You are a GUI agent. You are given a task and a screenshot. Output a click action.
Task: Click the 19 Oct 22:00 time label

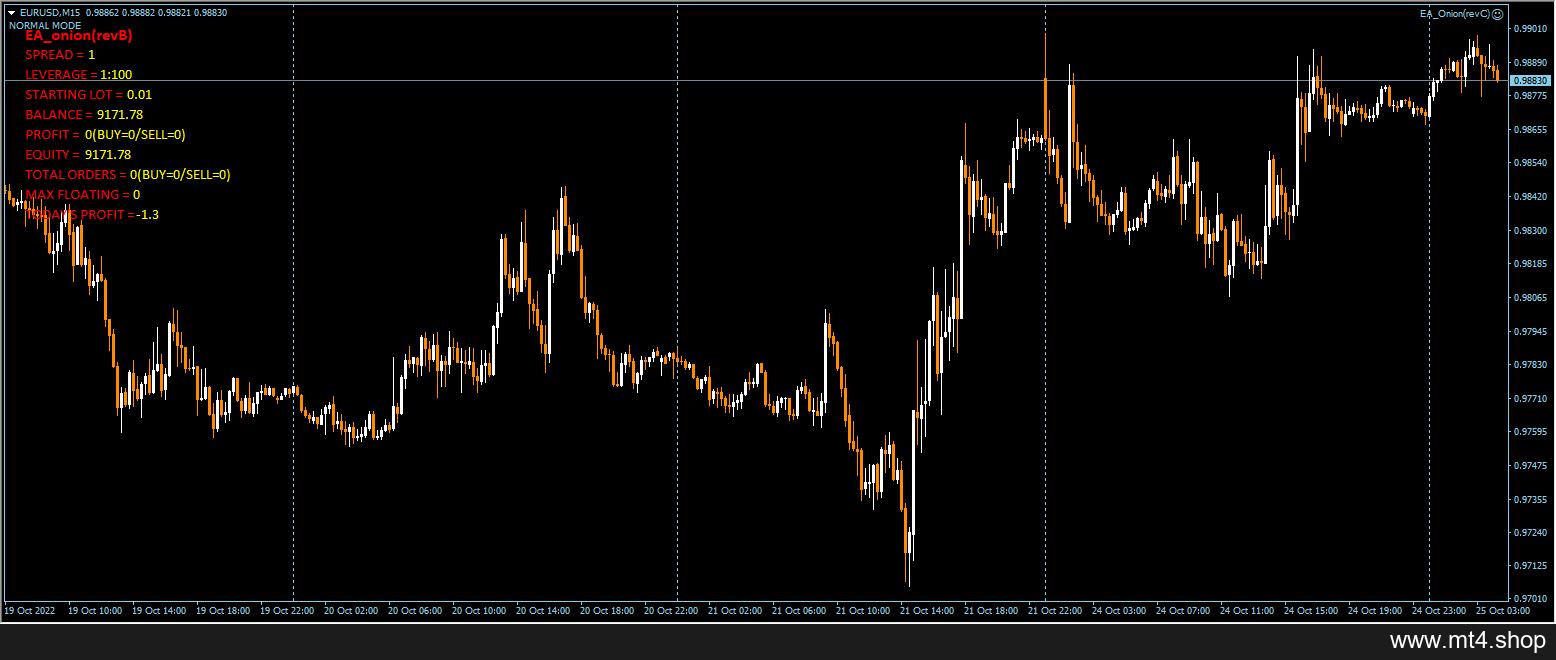[286, 610]
